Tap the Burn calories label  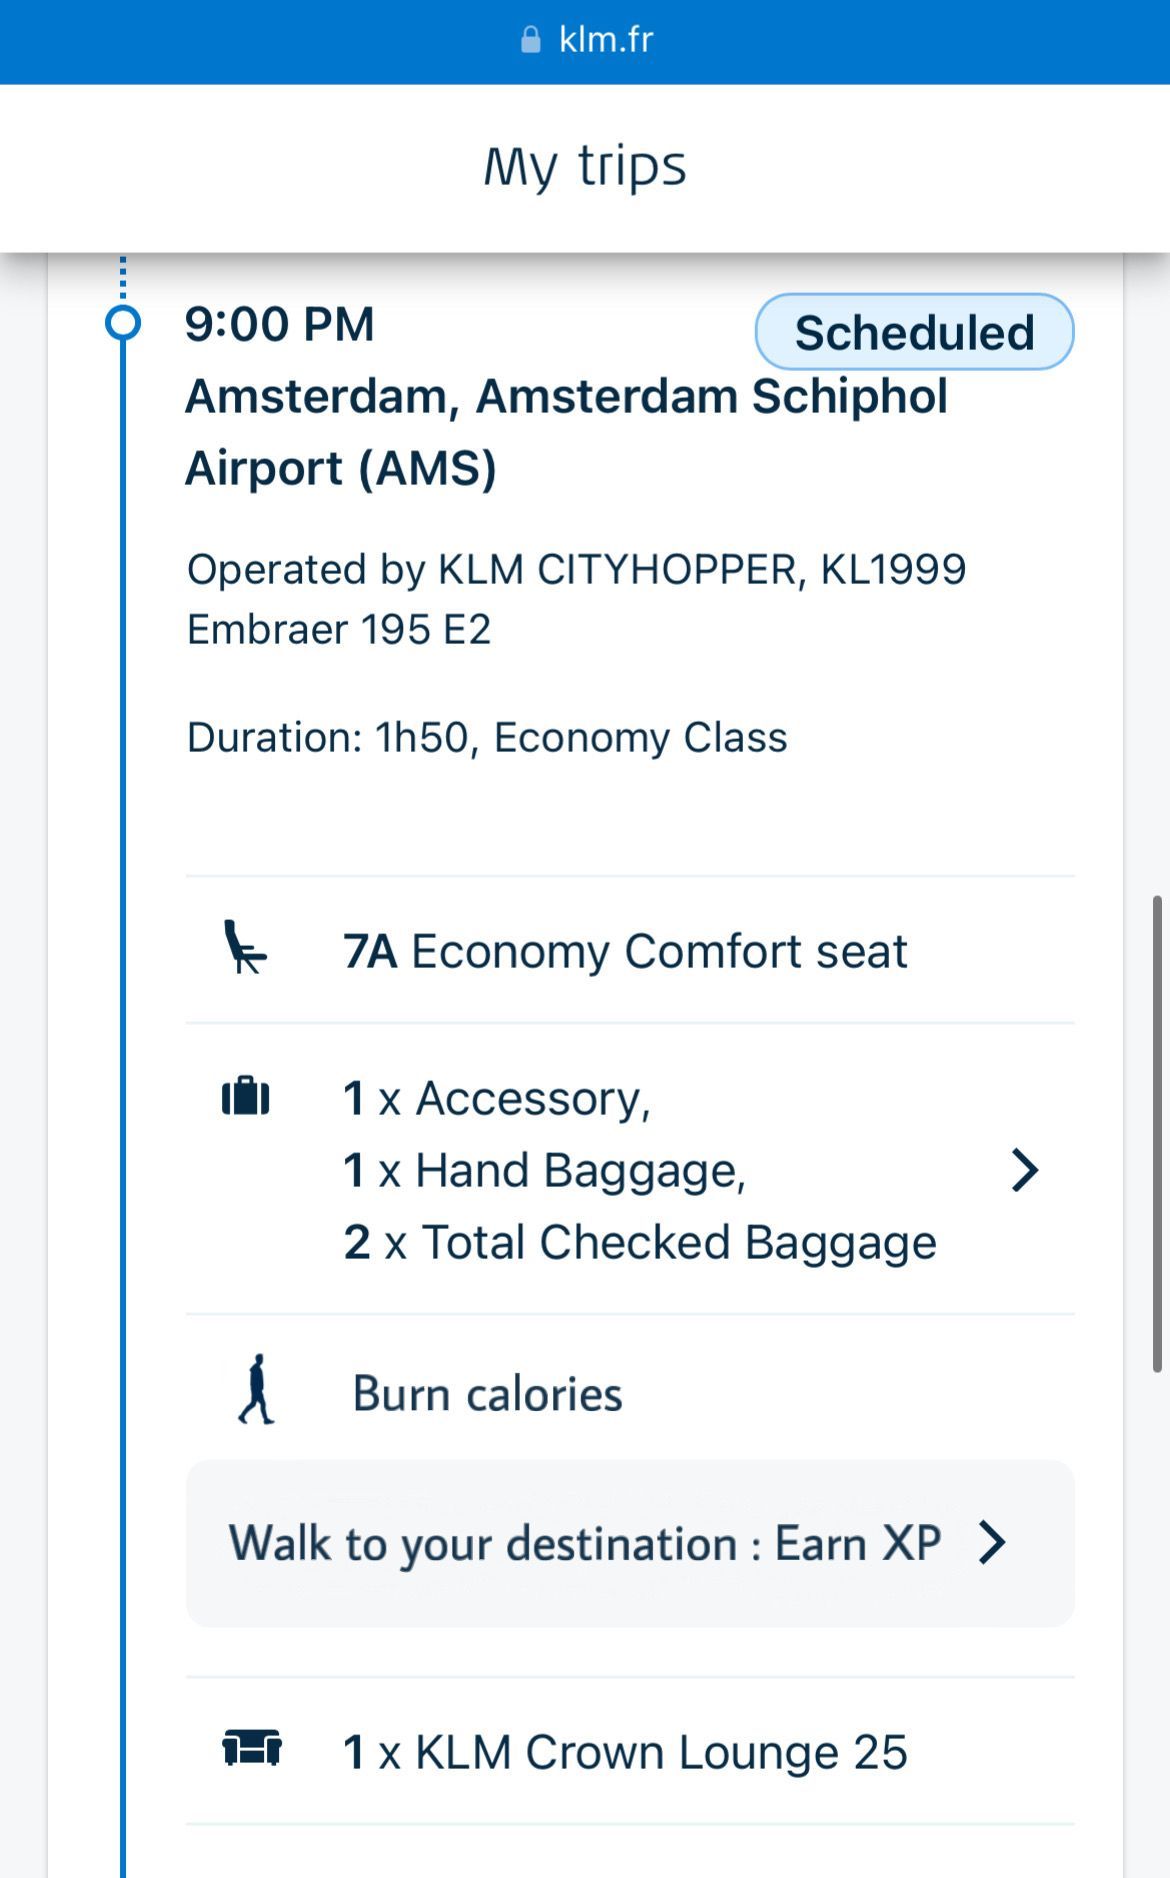pyautogui.click(x=487, y=1394)
